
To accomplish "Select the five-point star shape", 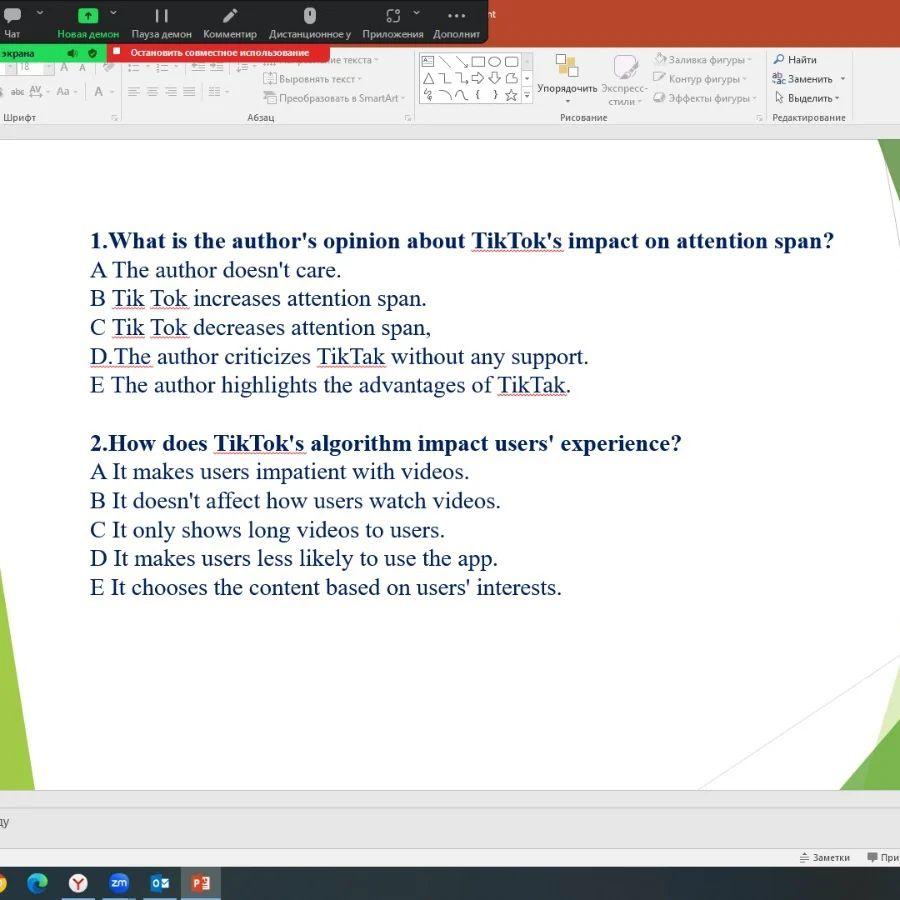I will point(511,95).
